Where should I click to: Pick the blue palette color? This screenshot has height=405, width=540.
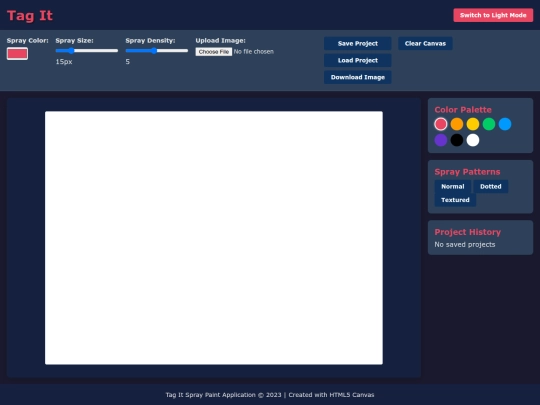[505, 124]
